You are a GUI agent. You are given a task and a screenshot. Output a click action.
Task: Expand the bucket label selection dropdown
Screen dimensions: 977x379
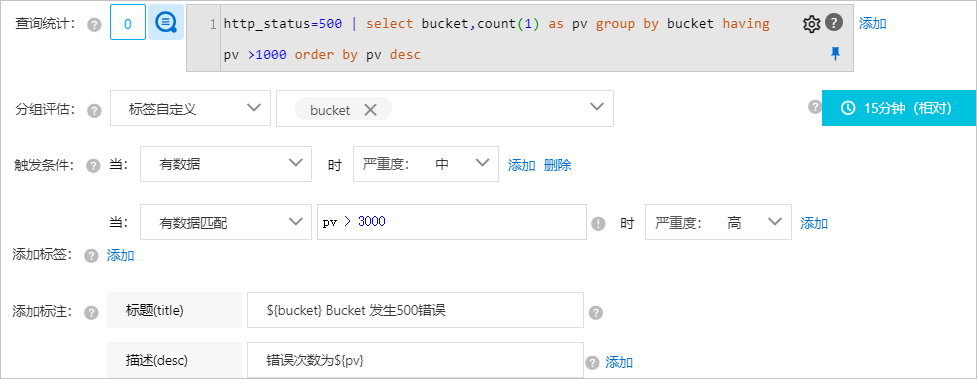(445, 108)
